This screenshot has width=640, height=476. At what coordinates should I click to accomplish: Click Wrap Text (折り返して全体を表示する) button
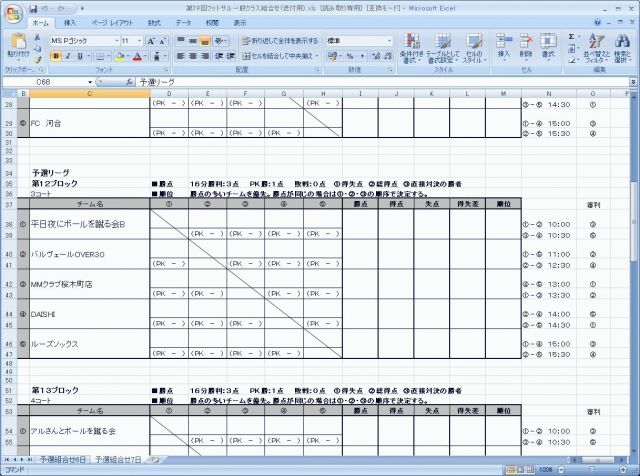coord(279,41)
